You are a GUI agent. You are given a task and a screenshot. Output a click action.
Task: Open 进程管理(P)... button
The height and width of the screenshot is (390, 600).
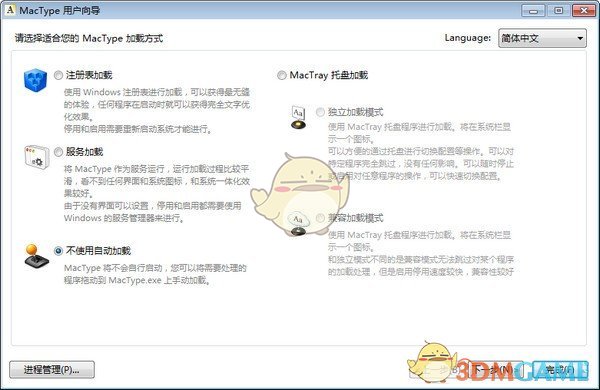52,370
